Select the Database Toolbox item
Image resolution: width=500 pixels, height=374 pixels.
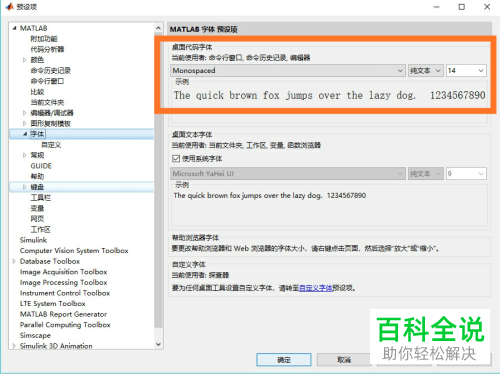[50, 261]
